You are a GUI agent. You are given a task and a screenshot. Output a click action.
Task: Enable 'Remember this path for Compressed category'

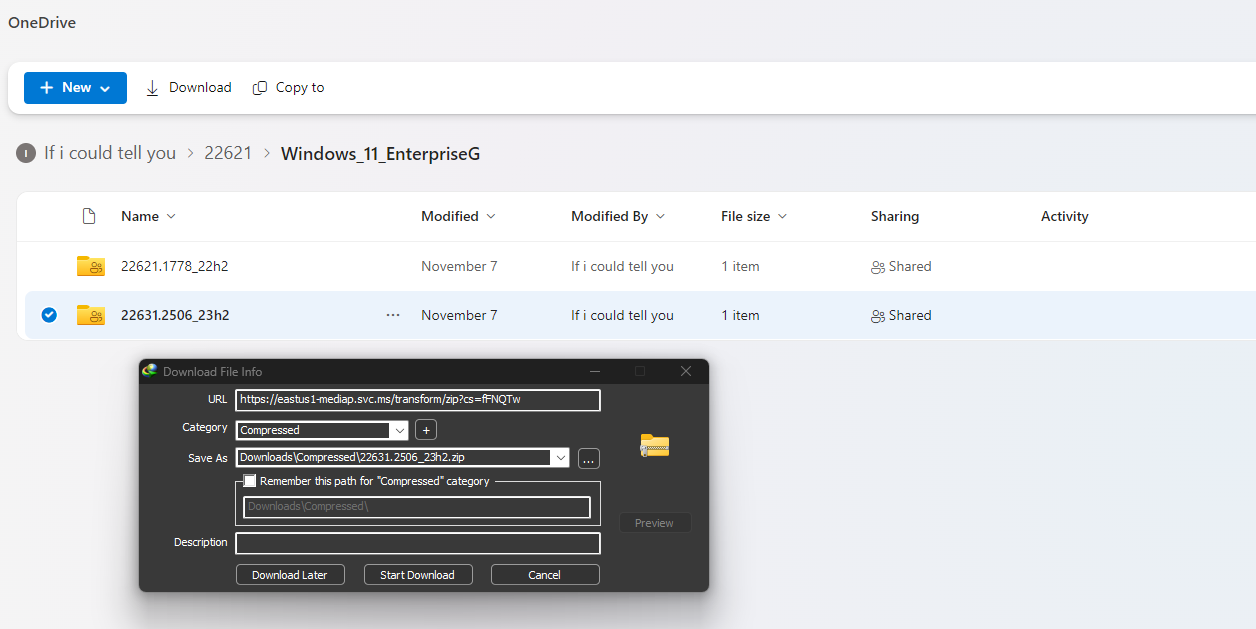coord(250,481)
